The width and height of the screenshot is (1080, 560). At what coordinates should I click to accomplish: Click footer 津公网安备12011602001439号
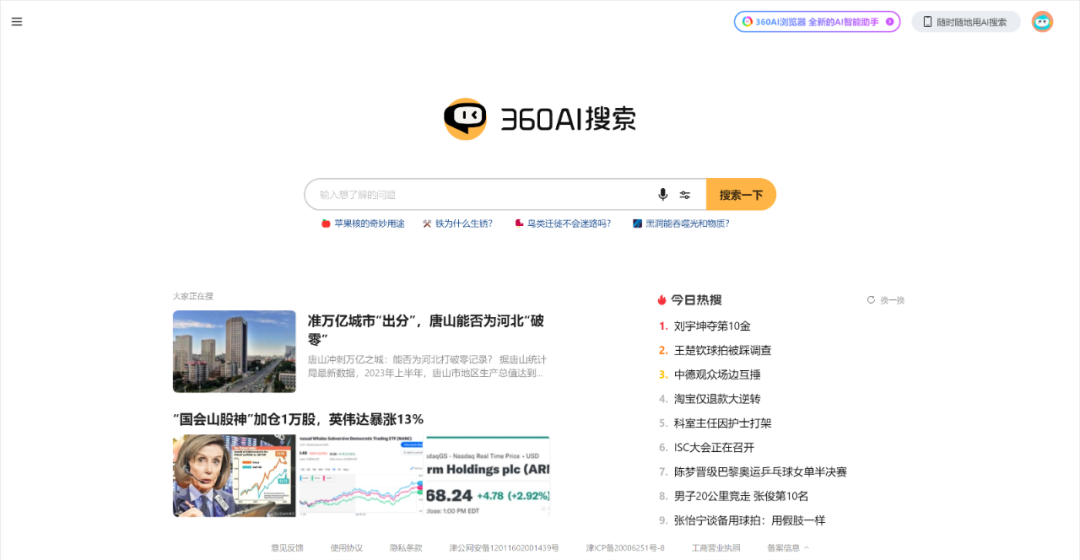pyautogui.click(x=504, y=548)
